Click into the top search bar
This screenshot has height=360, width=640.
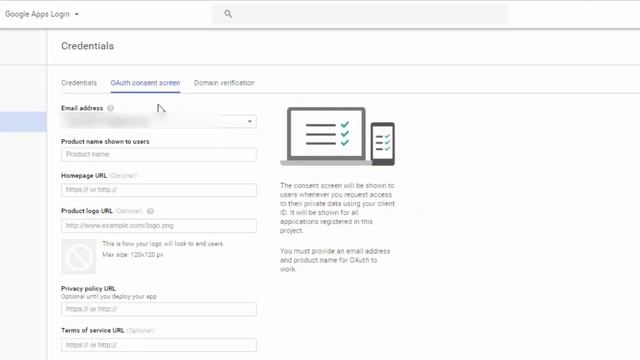click(360, 14)
